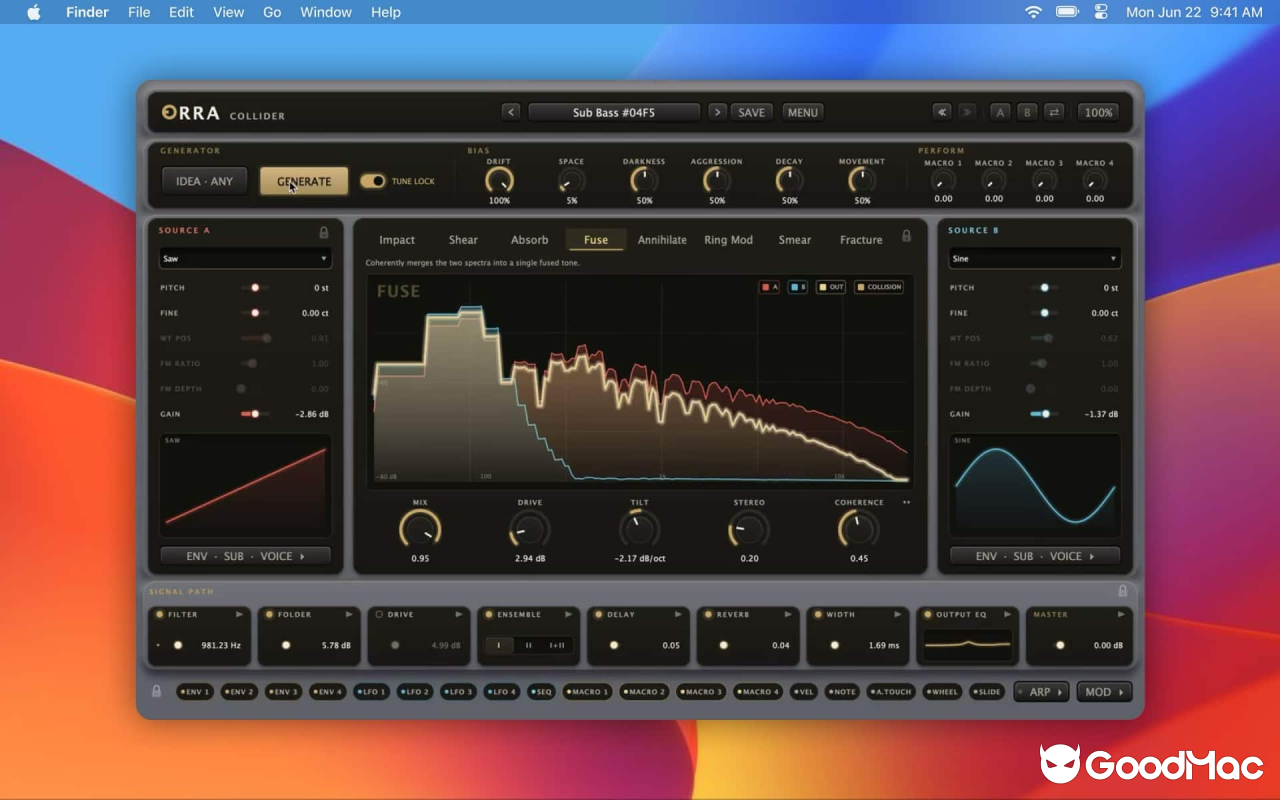Click the LFO 1 modulation source
Screen dimensions: 1280x800
[x=372, y=691]
